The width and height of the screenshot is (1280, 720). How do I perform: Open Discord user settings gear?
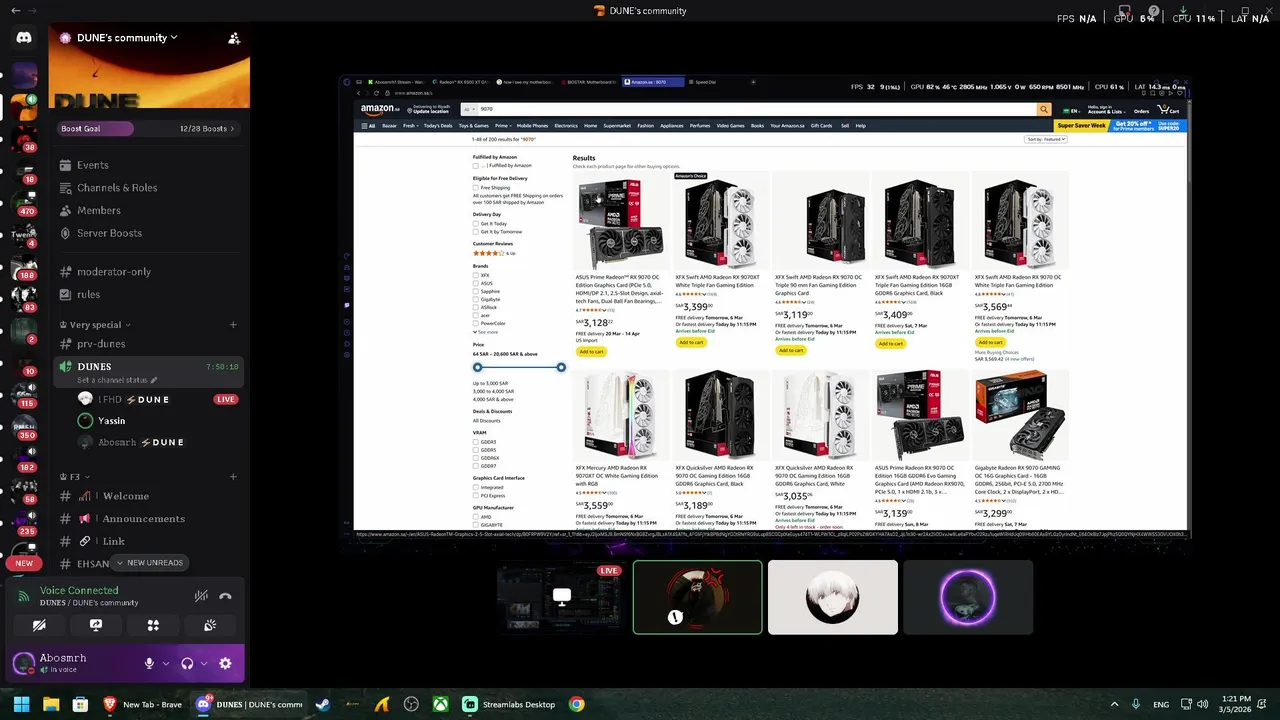coord(225,663)
